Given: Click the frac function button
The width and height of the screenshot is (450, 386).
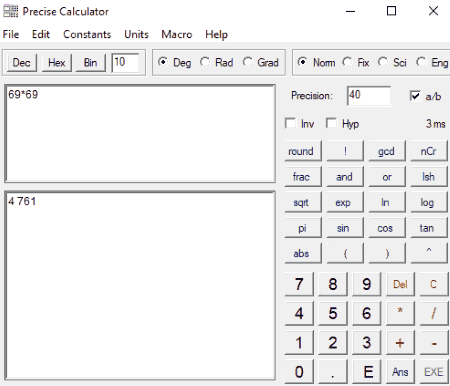Looking at the screenshot, I should pyautogui.click(x=303, y=176).
